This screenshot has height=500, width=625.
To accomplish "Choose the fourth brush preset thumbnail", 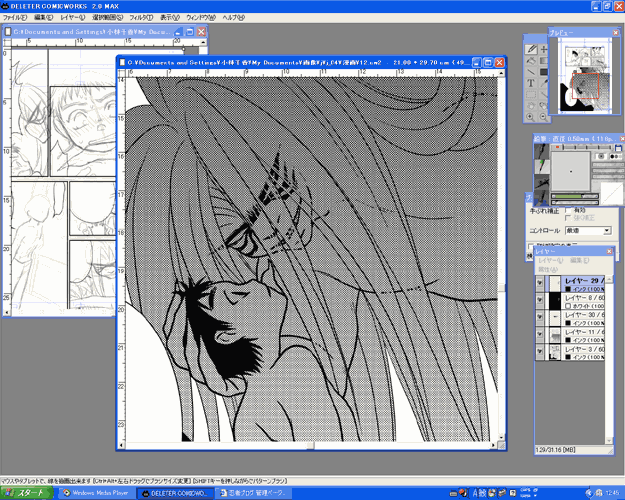I will pos(542,196).
